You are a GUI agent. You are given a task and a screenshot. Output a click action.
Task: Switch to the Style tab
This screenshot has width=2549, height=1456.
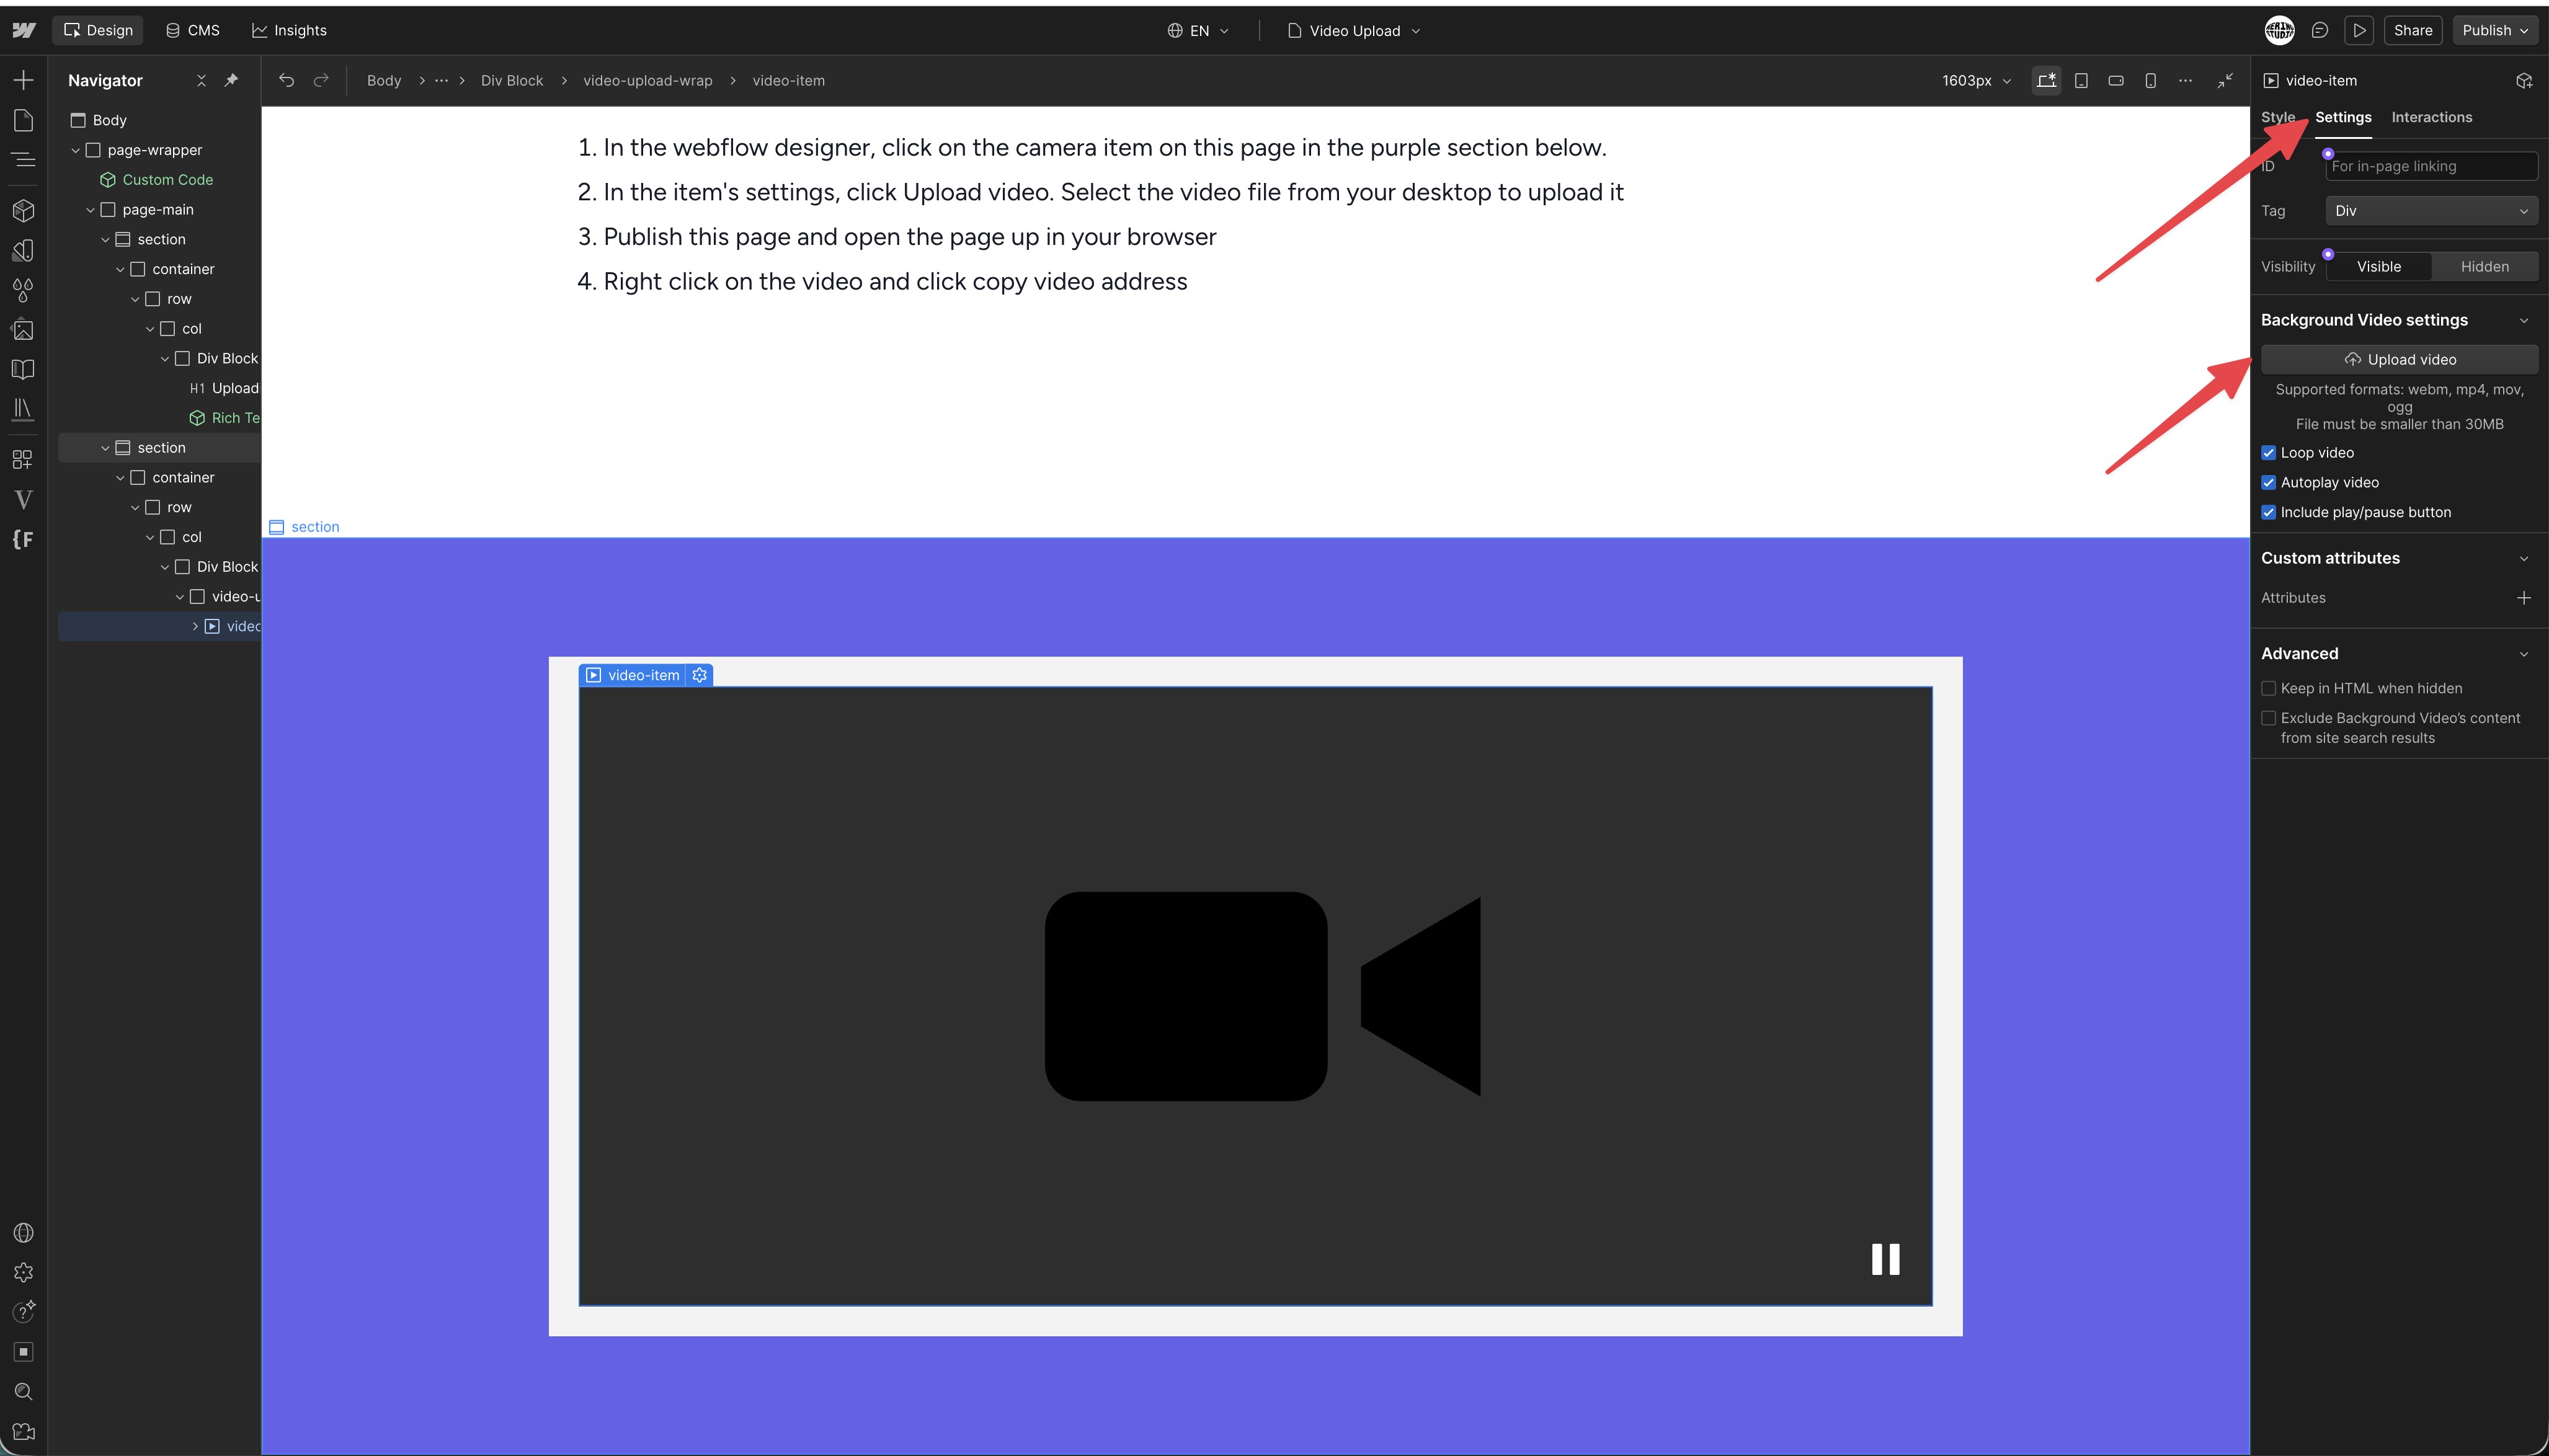point(2278,117)
